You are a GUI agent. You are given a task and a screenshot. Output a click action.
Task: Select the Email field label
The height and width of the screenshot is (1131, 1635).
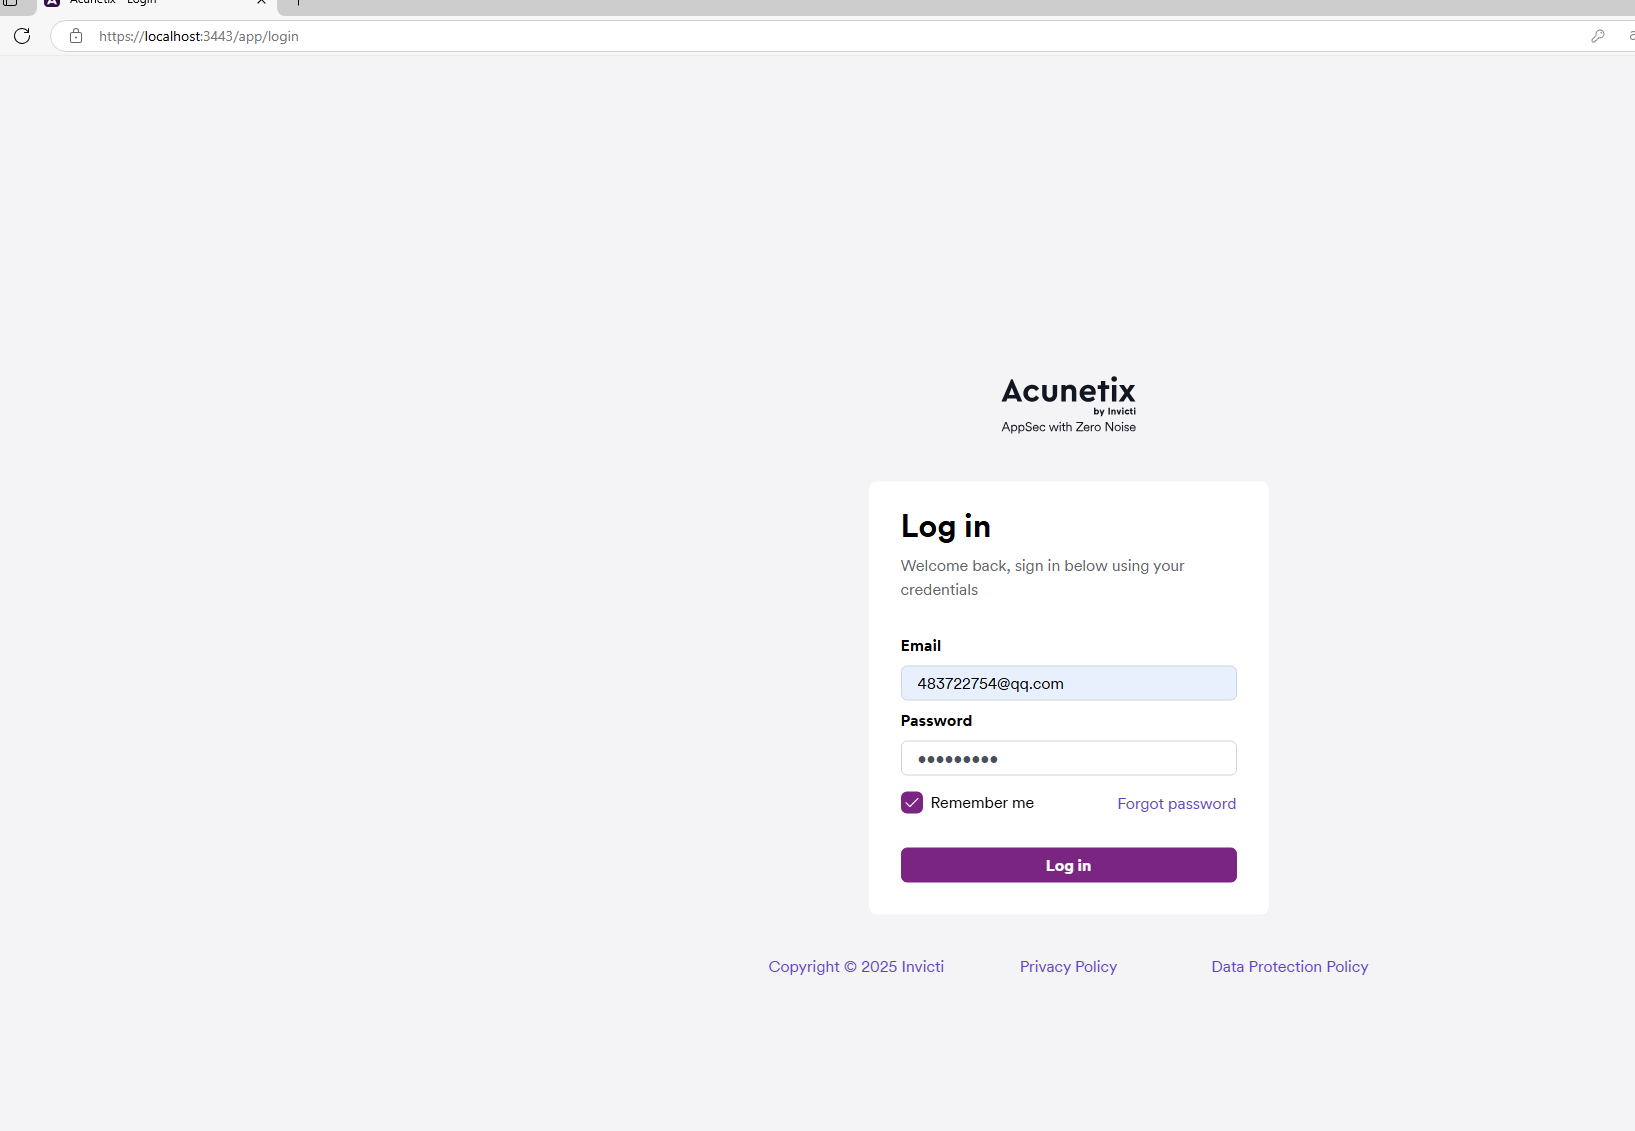tap(920, 646)
